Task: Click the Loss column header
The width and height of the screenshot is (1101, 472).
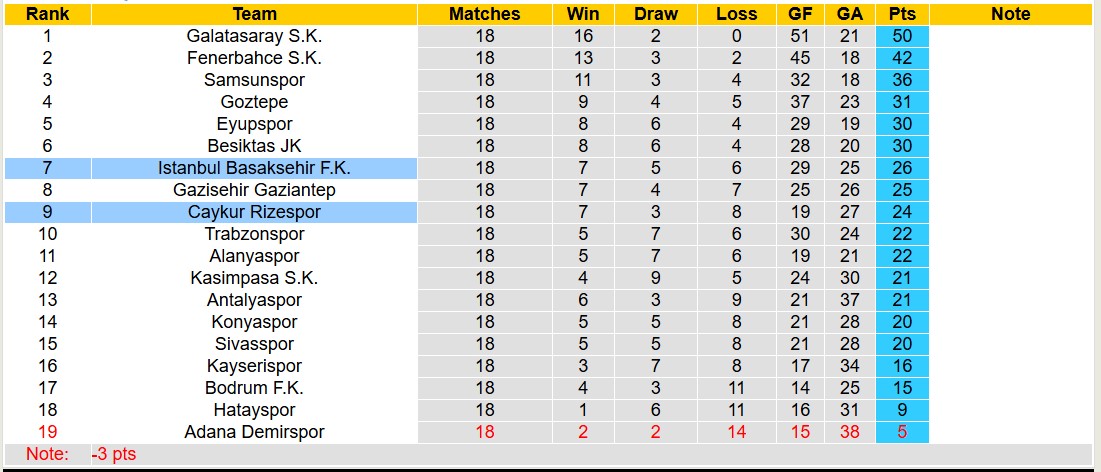Action: tap(737, 14)
